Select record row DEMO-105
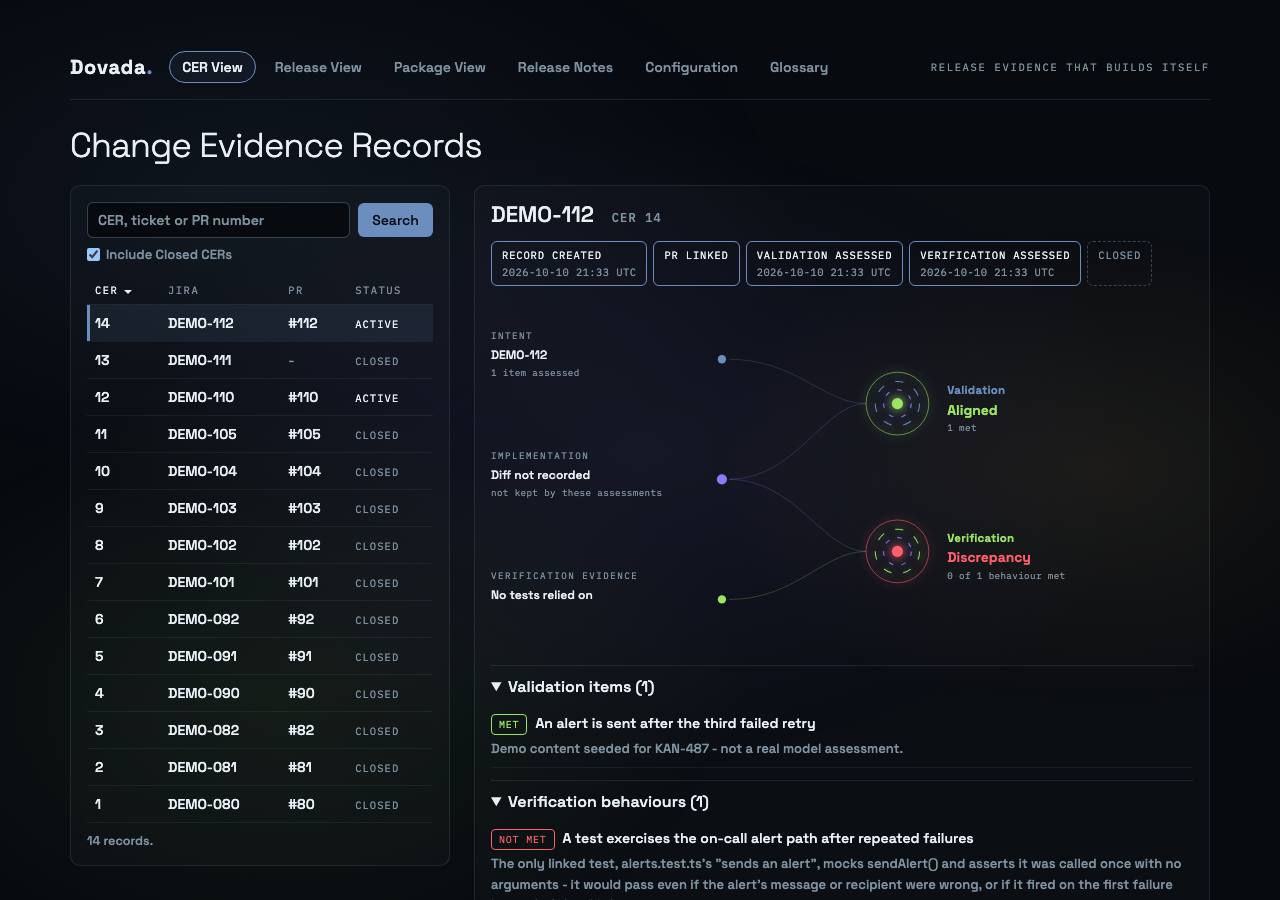The width and height of the screenshot is (1280, 900). pos(260,434)
